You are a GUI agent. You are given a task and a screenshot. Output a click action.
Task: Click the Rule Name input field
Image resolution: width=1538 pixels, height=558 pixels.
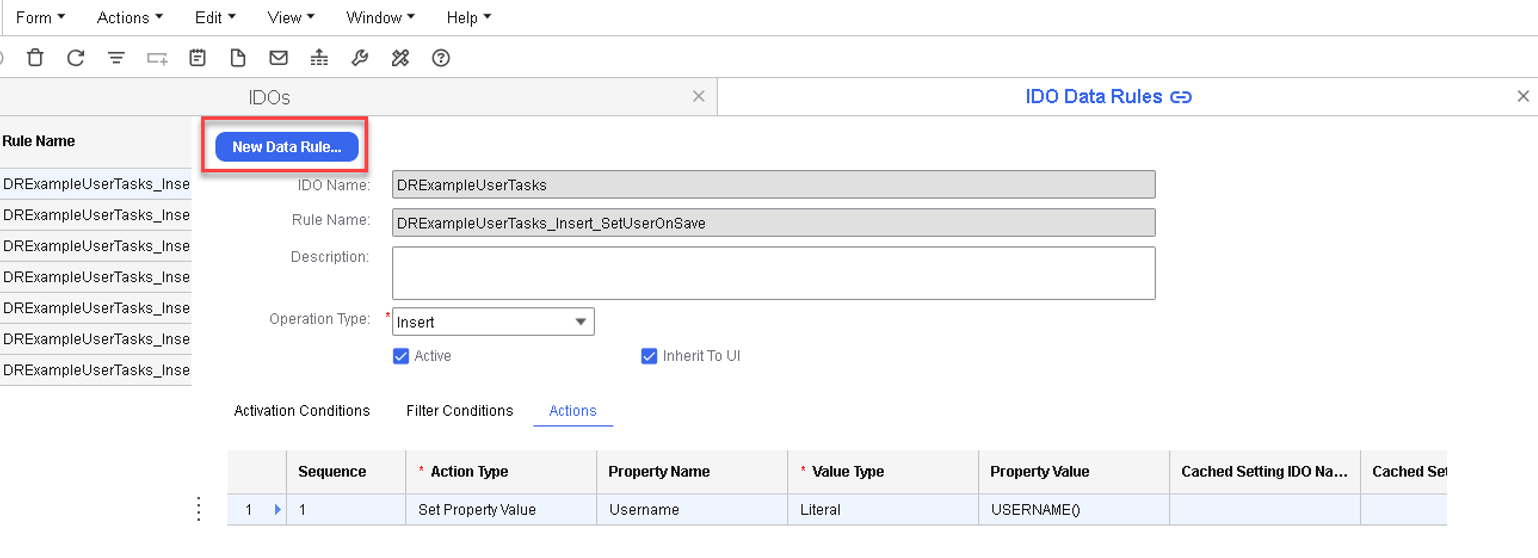[774, 222]
